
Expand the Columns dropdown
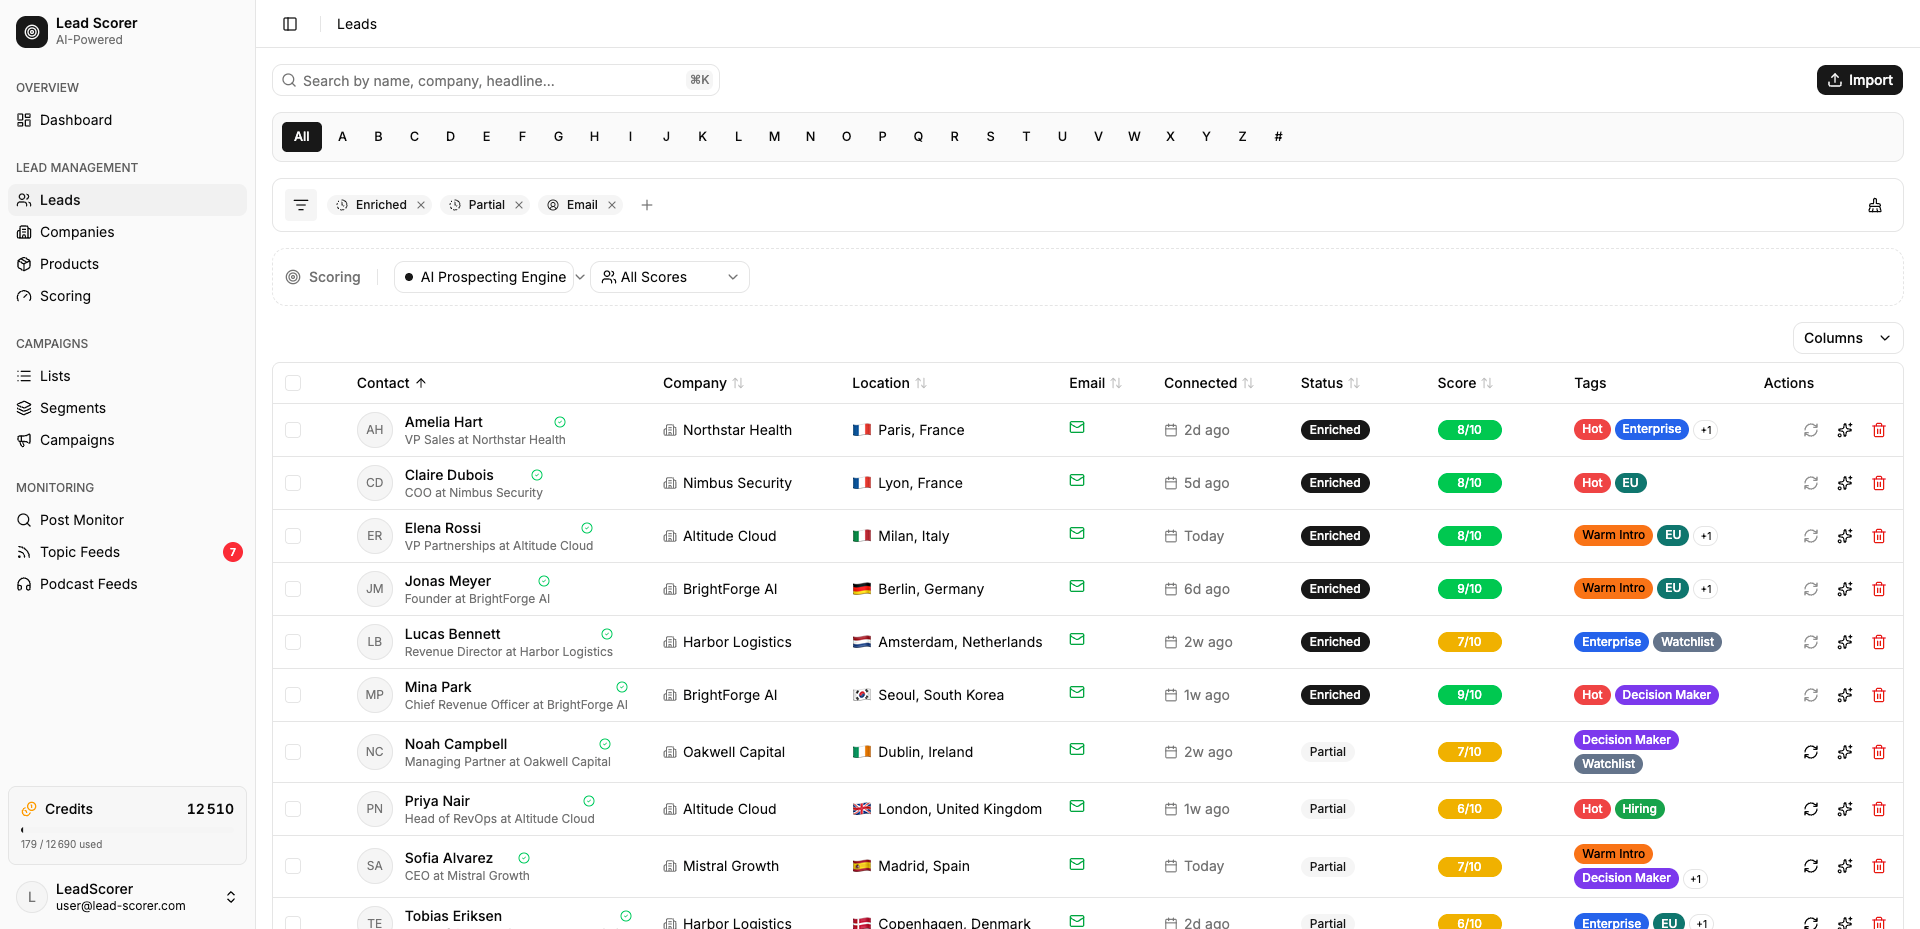click(x=1846, y=338)
